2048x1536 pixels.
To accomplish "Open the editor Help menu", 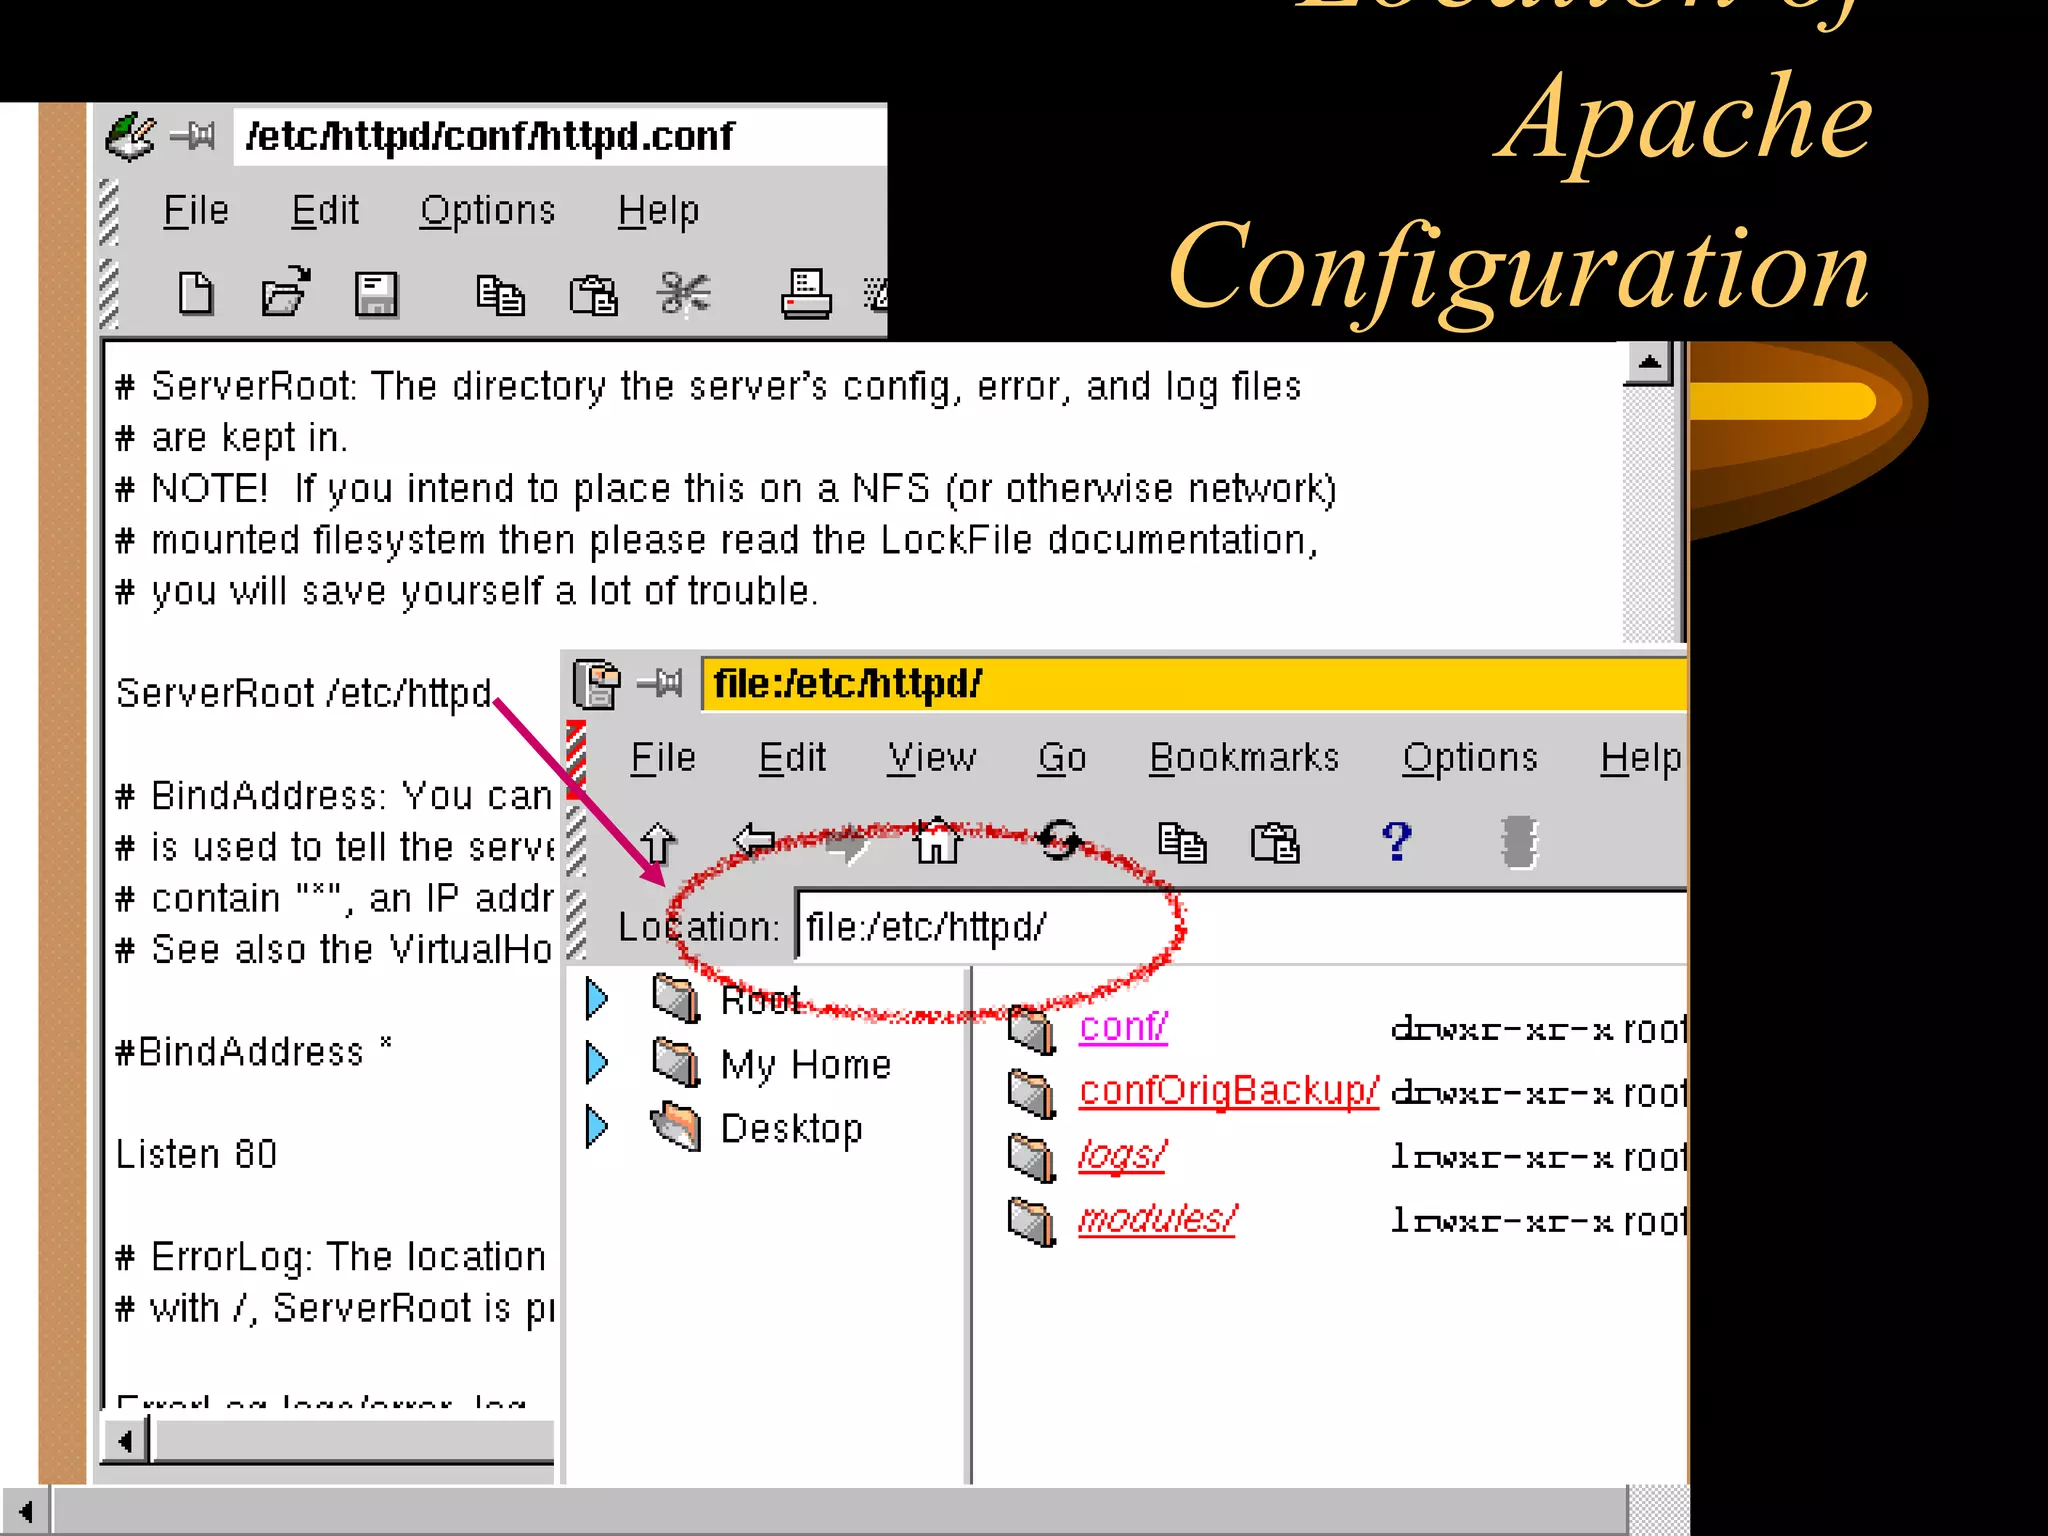I will coord(658,211).
